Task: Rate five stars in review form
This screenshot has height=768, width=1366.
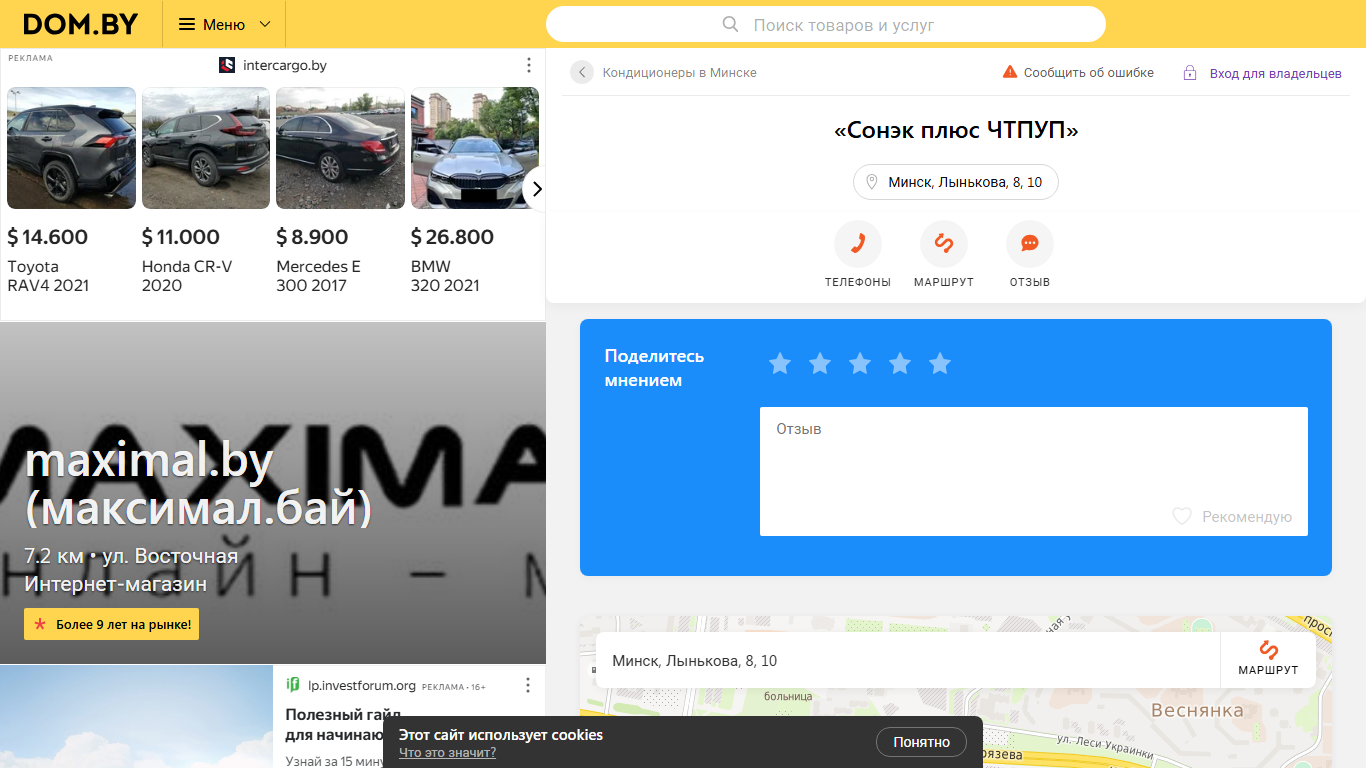Action: 940,364
